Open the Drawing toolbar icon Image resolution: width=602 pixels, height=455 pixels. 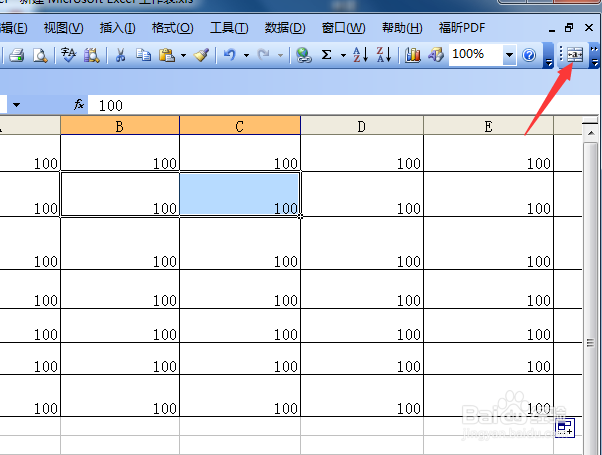(436, 55)
